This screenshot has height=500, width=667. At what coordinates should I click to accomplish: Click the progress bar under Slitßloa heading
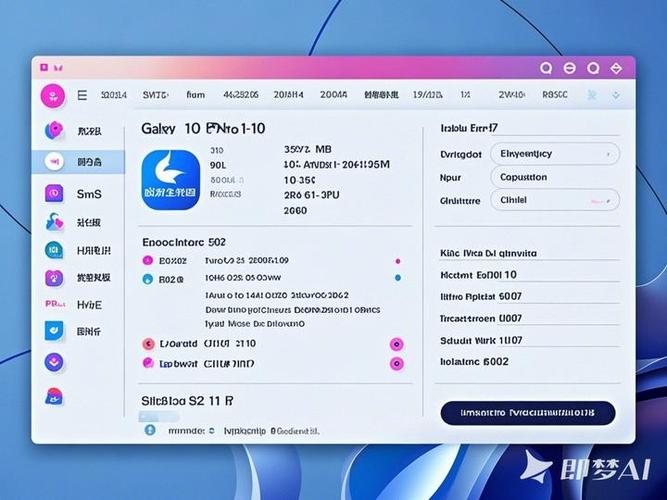pos(158,416)
